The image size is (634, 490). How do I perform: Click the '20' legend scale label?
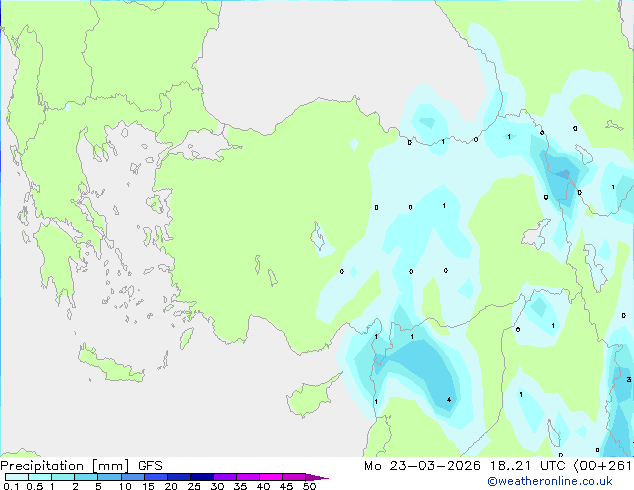tap(171, 486)
